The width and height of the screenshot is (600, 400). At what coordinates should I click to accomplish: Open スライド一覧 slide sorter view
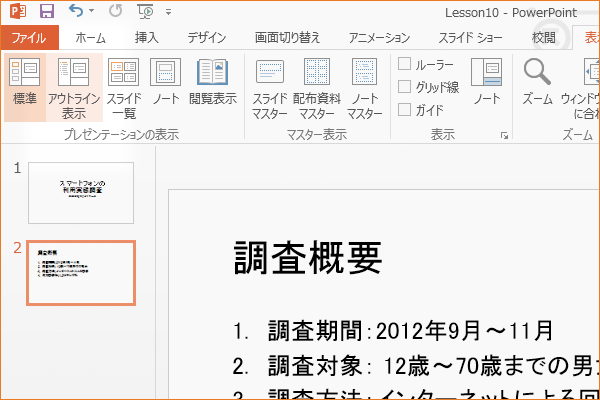(x=124, y=88)
